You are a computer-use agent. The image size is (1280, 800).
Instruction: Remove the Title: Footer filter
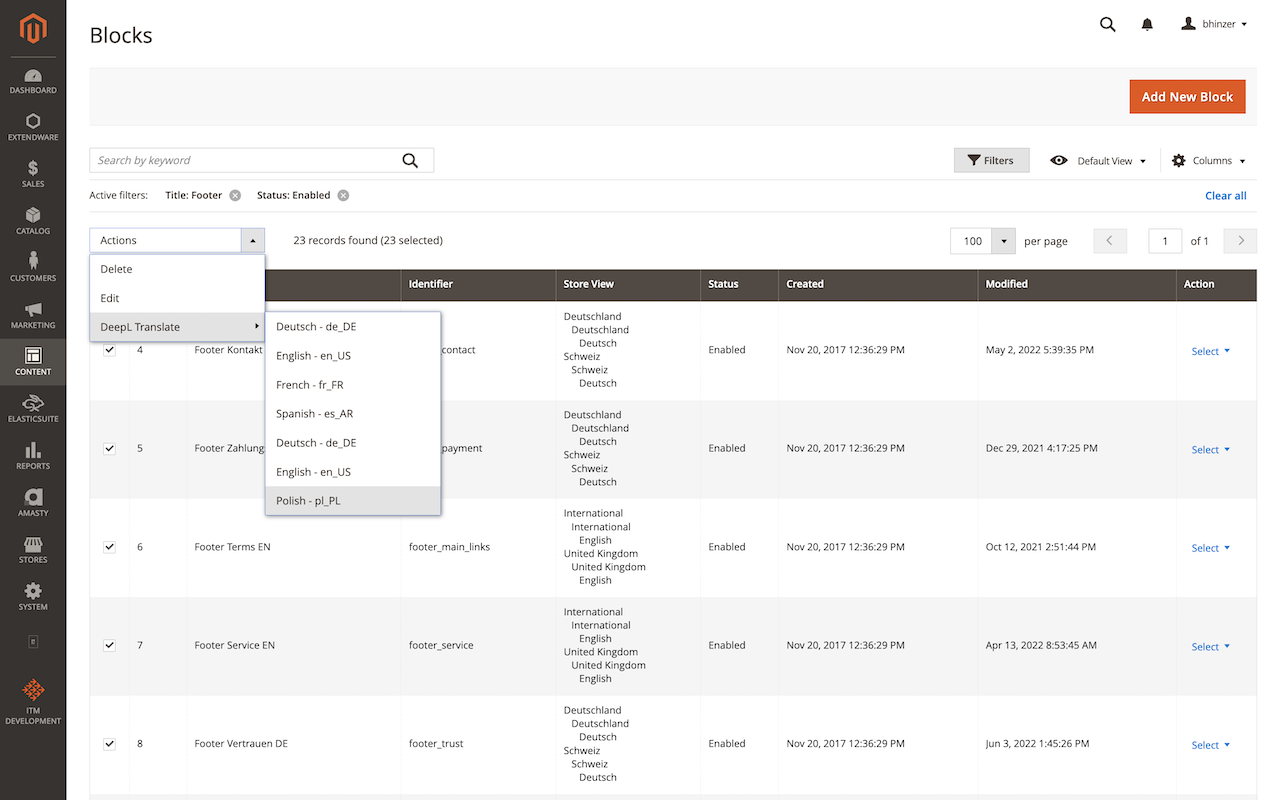[235, 196]
